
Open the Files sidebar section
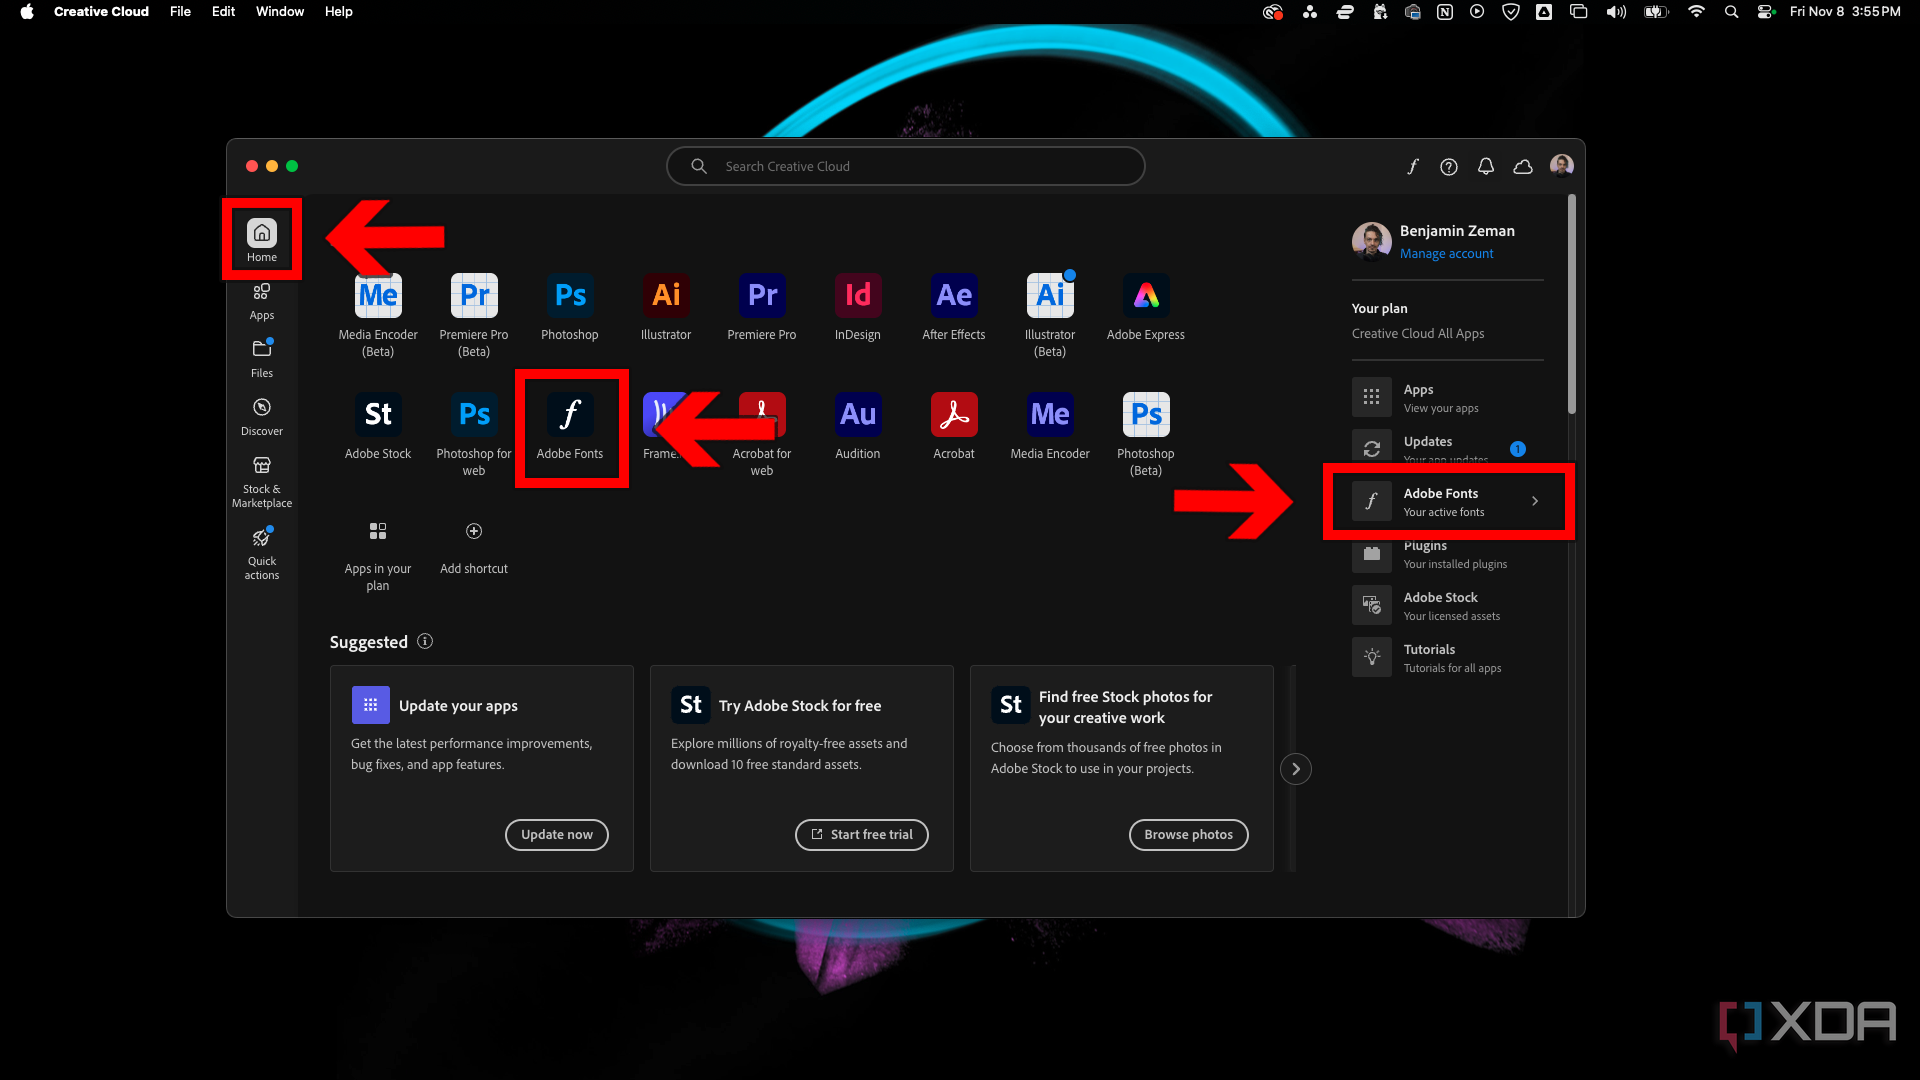262,359
